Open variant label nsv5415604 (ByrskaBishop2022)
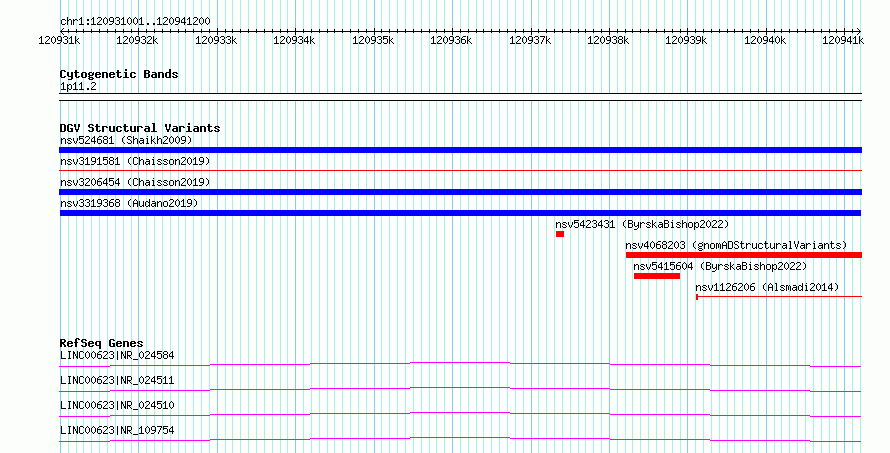The width and height of the screenshot is (890, 453). coord(720,266)
